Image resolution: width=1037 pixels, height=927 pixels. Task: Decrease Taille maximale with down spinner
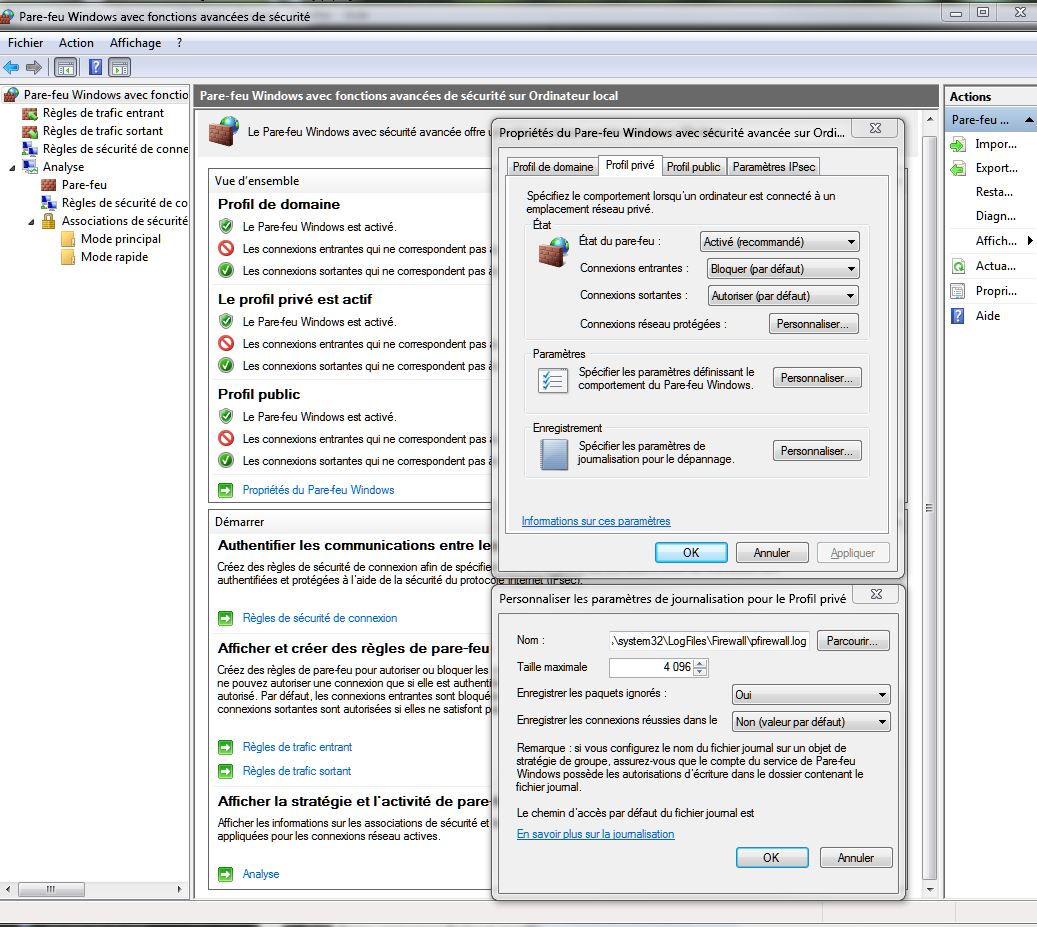coord(700,672)
